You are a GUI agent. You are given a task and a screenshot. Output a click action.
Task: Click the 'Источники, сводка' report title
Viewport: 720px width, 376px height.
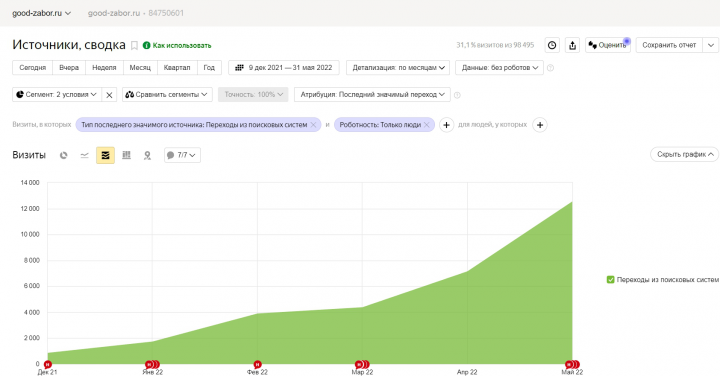click(x=69, y=45)
